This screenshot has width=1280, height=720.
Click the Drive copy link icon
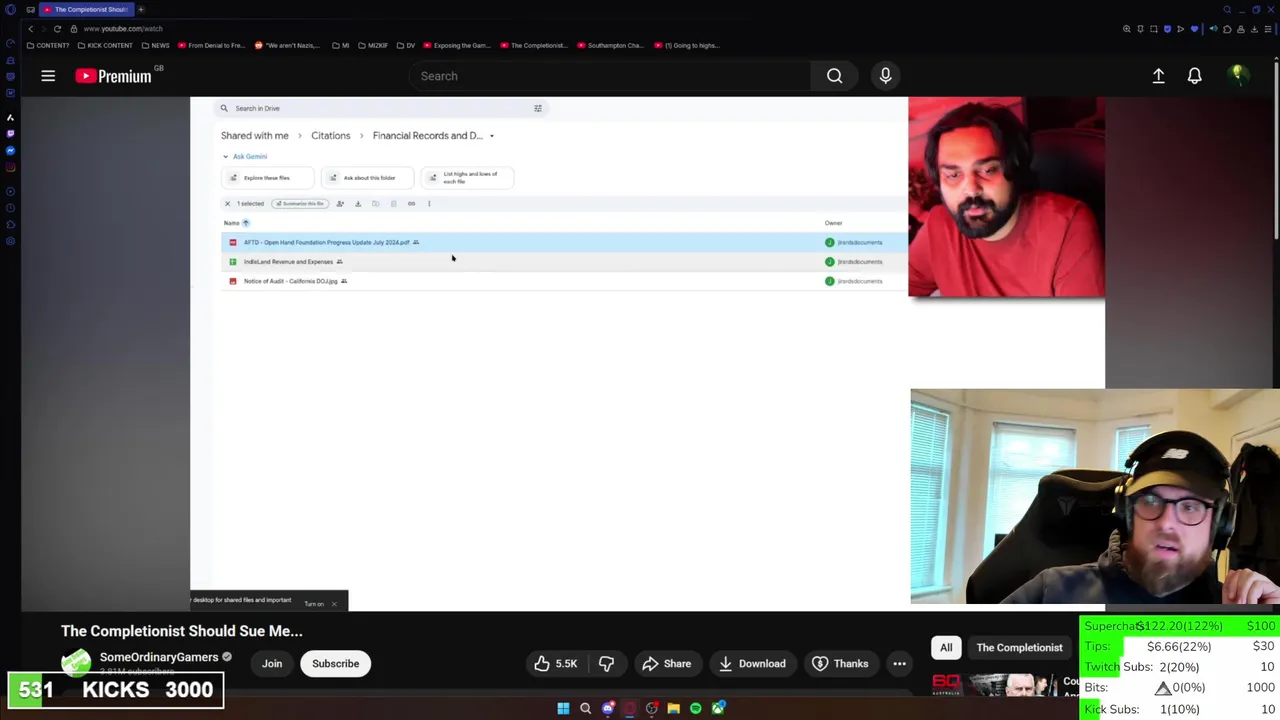[x=411, y=204]
